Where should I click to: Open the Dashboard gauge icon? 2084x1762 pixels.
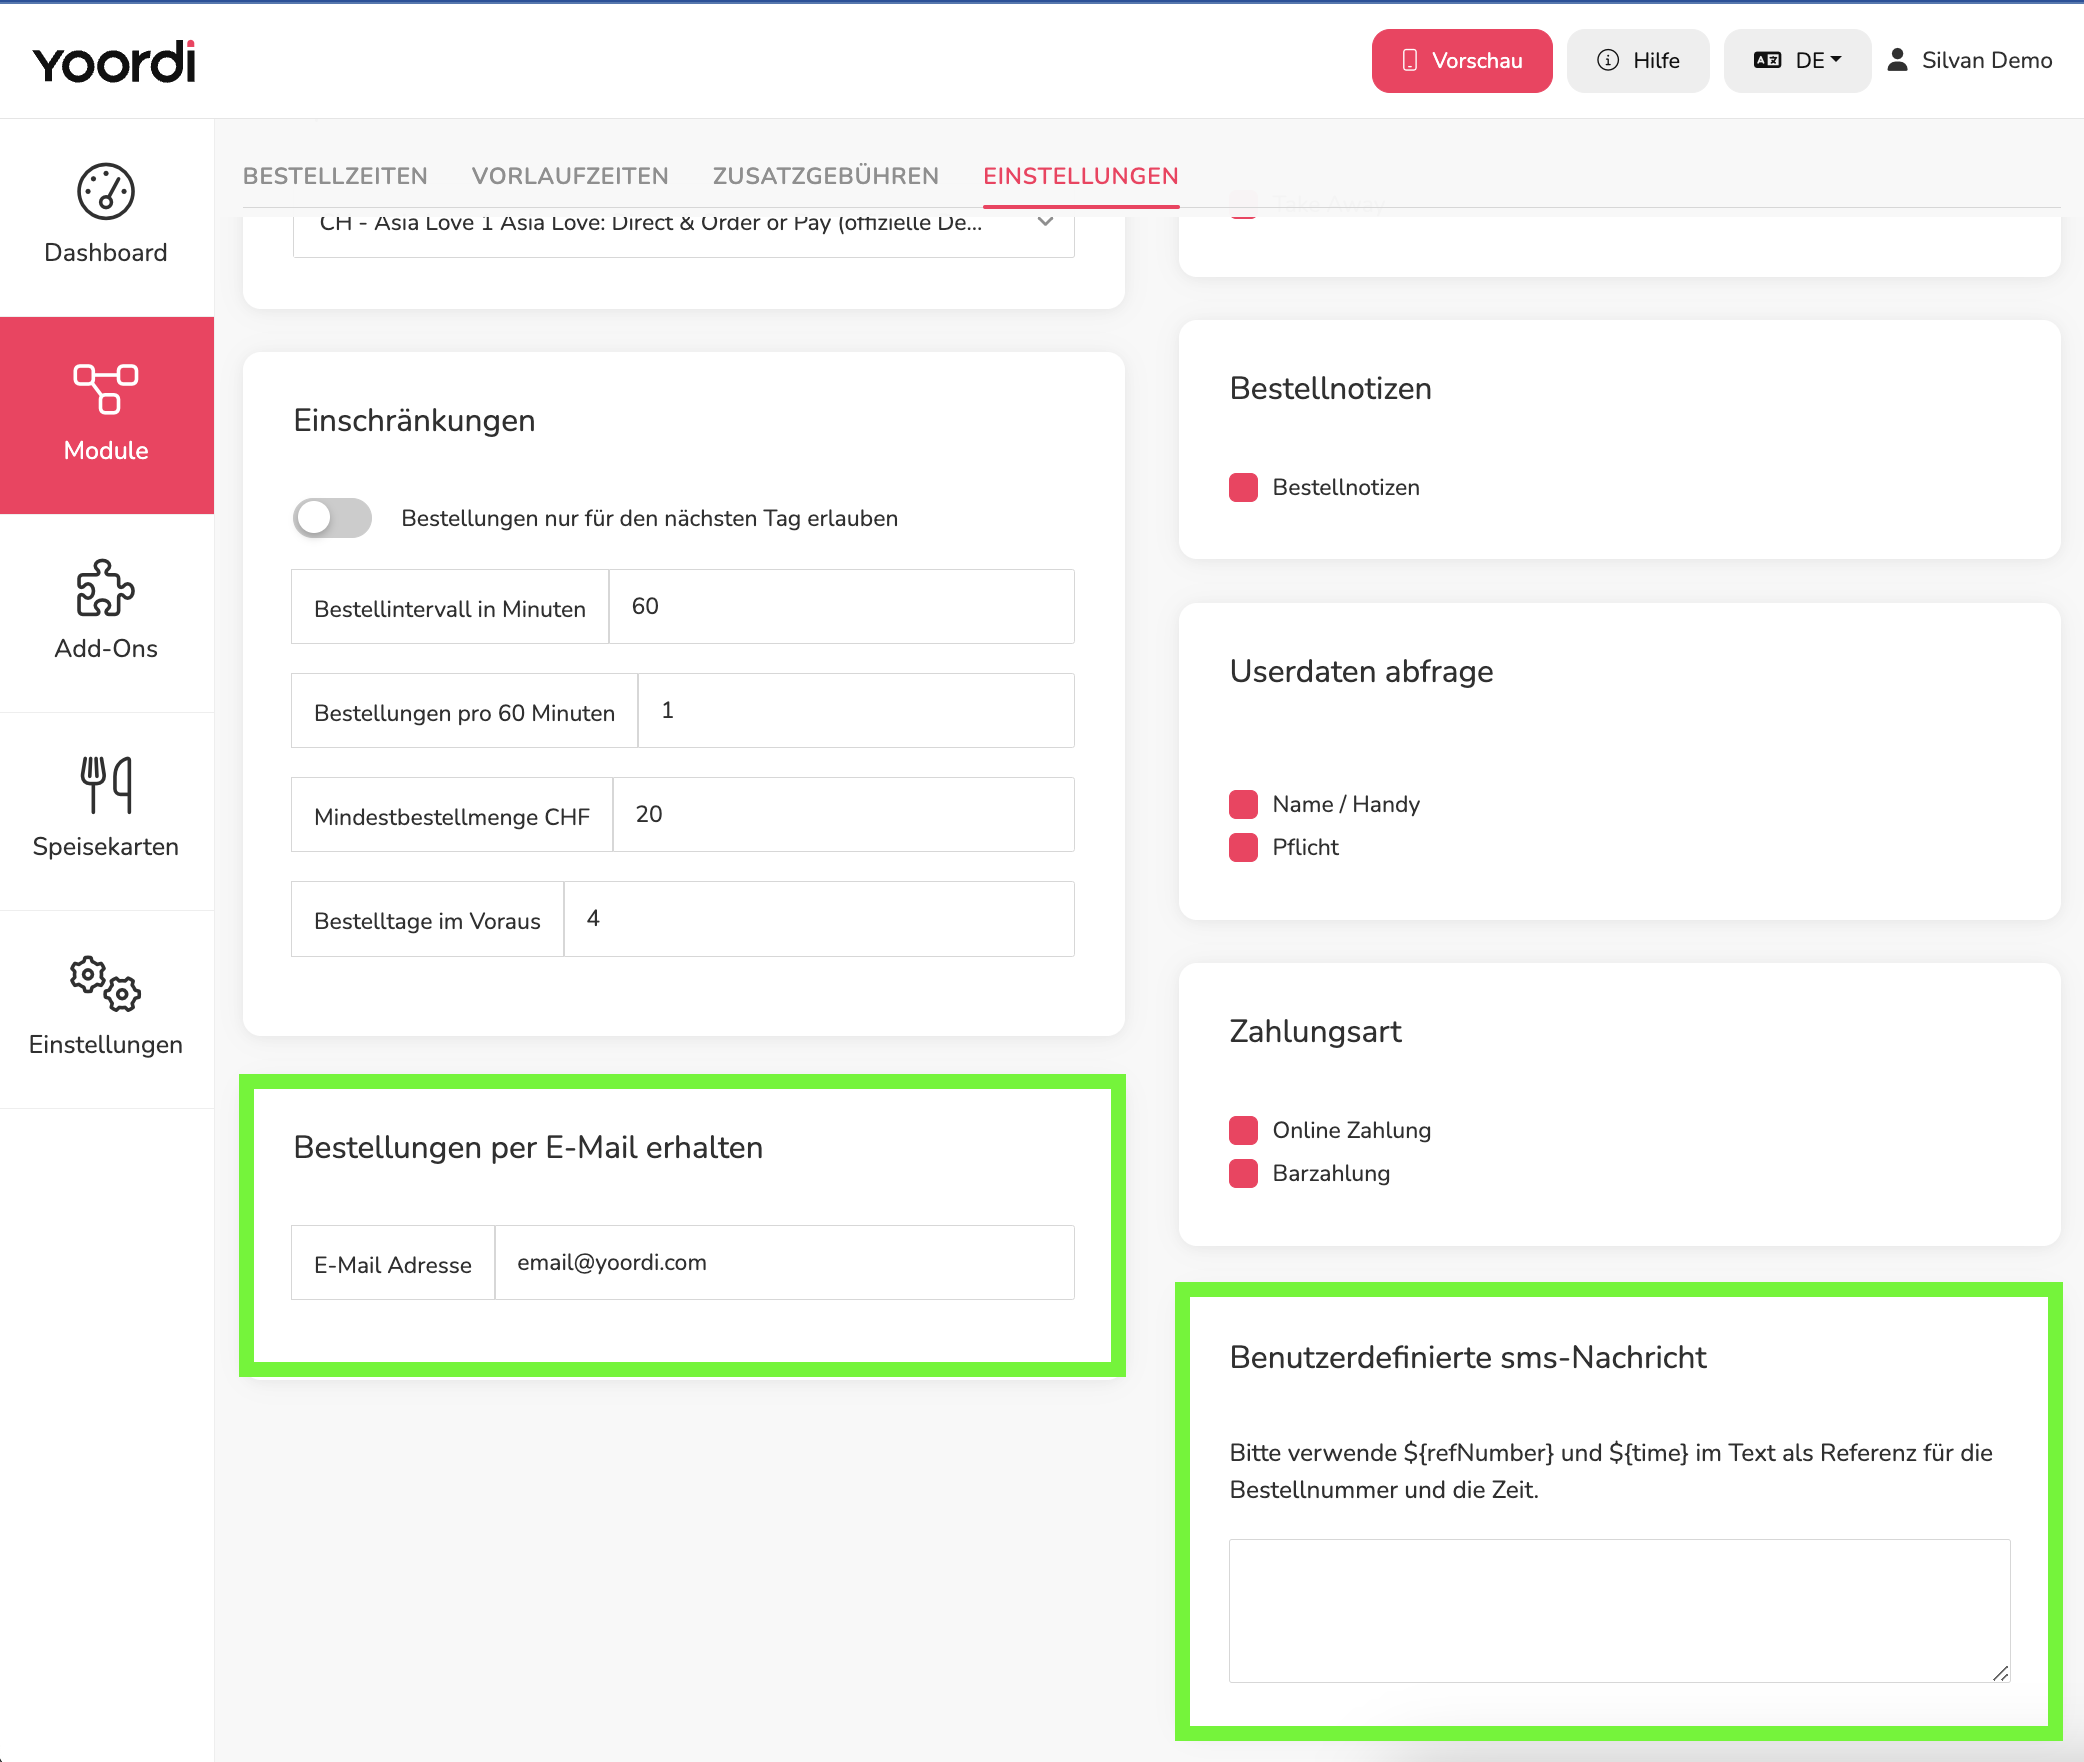coord(106,191)
